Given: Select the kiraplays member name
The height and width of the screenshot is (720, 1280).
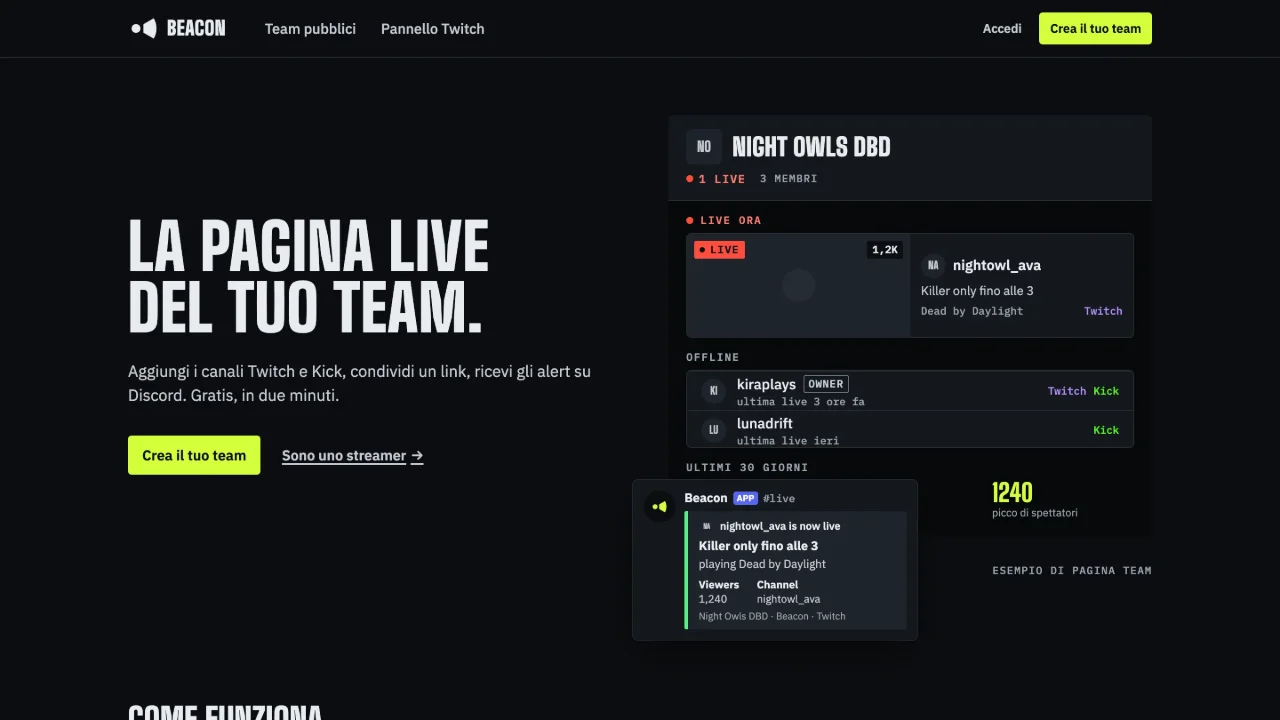Looking at the screenshot, I should [766, 384].
